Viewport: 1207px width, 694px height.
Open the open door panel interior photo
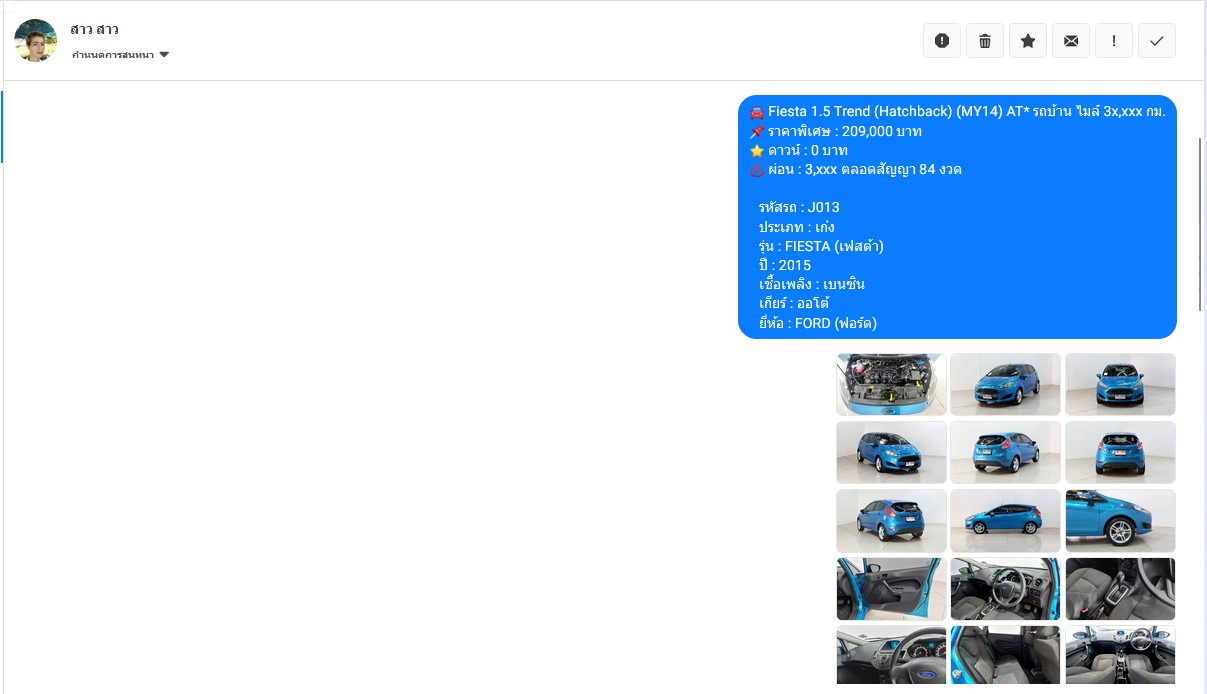[891, 589]
